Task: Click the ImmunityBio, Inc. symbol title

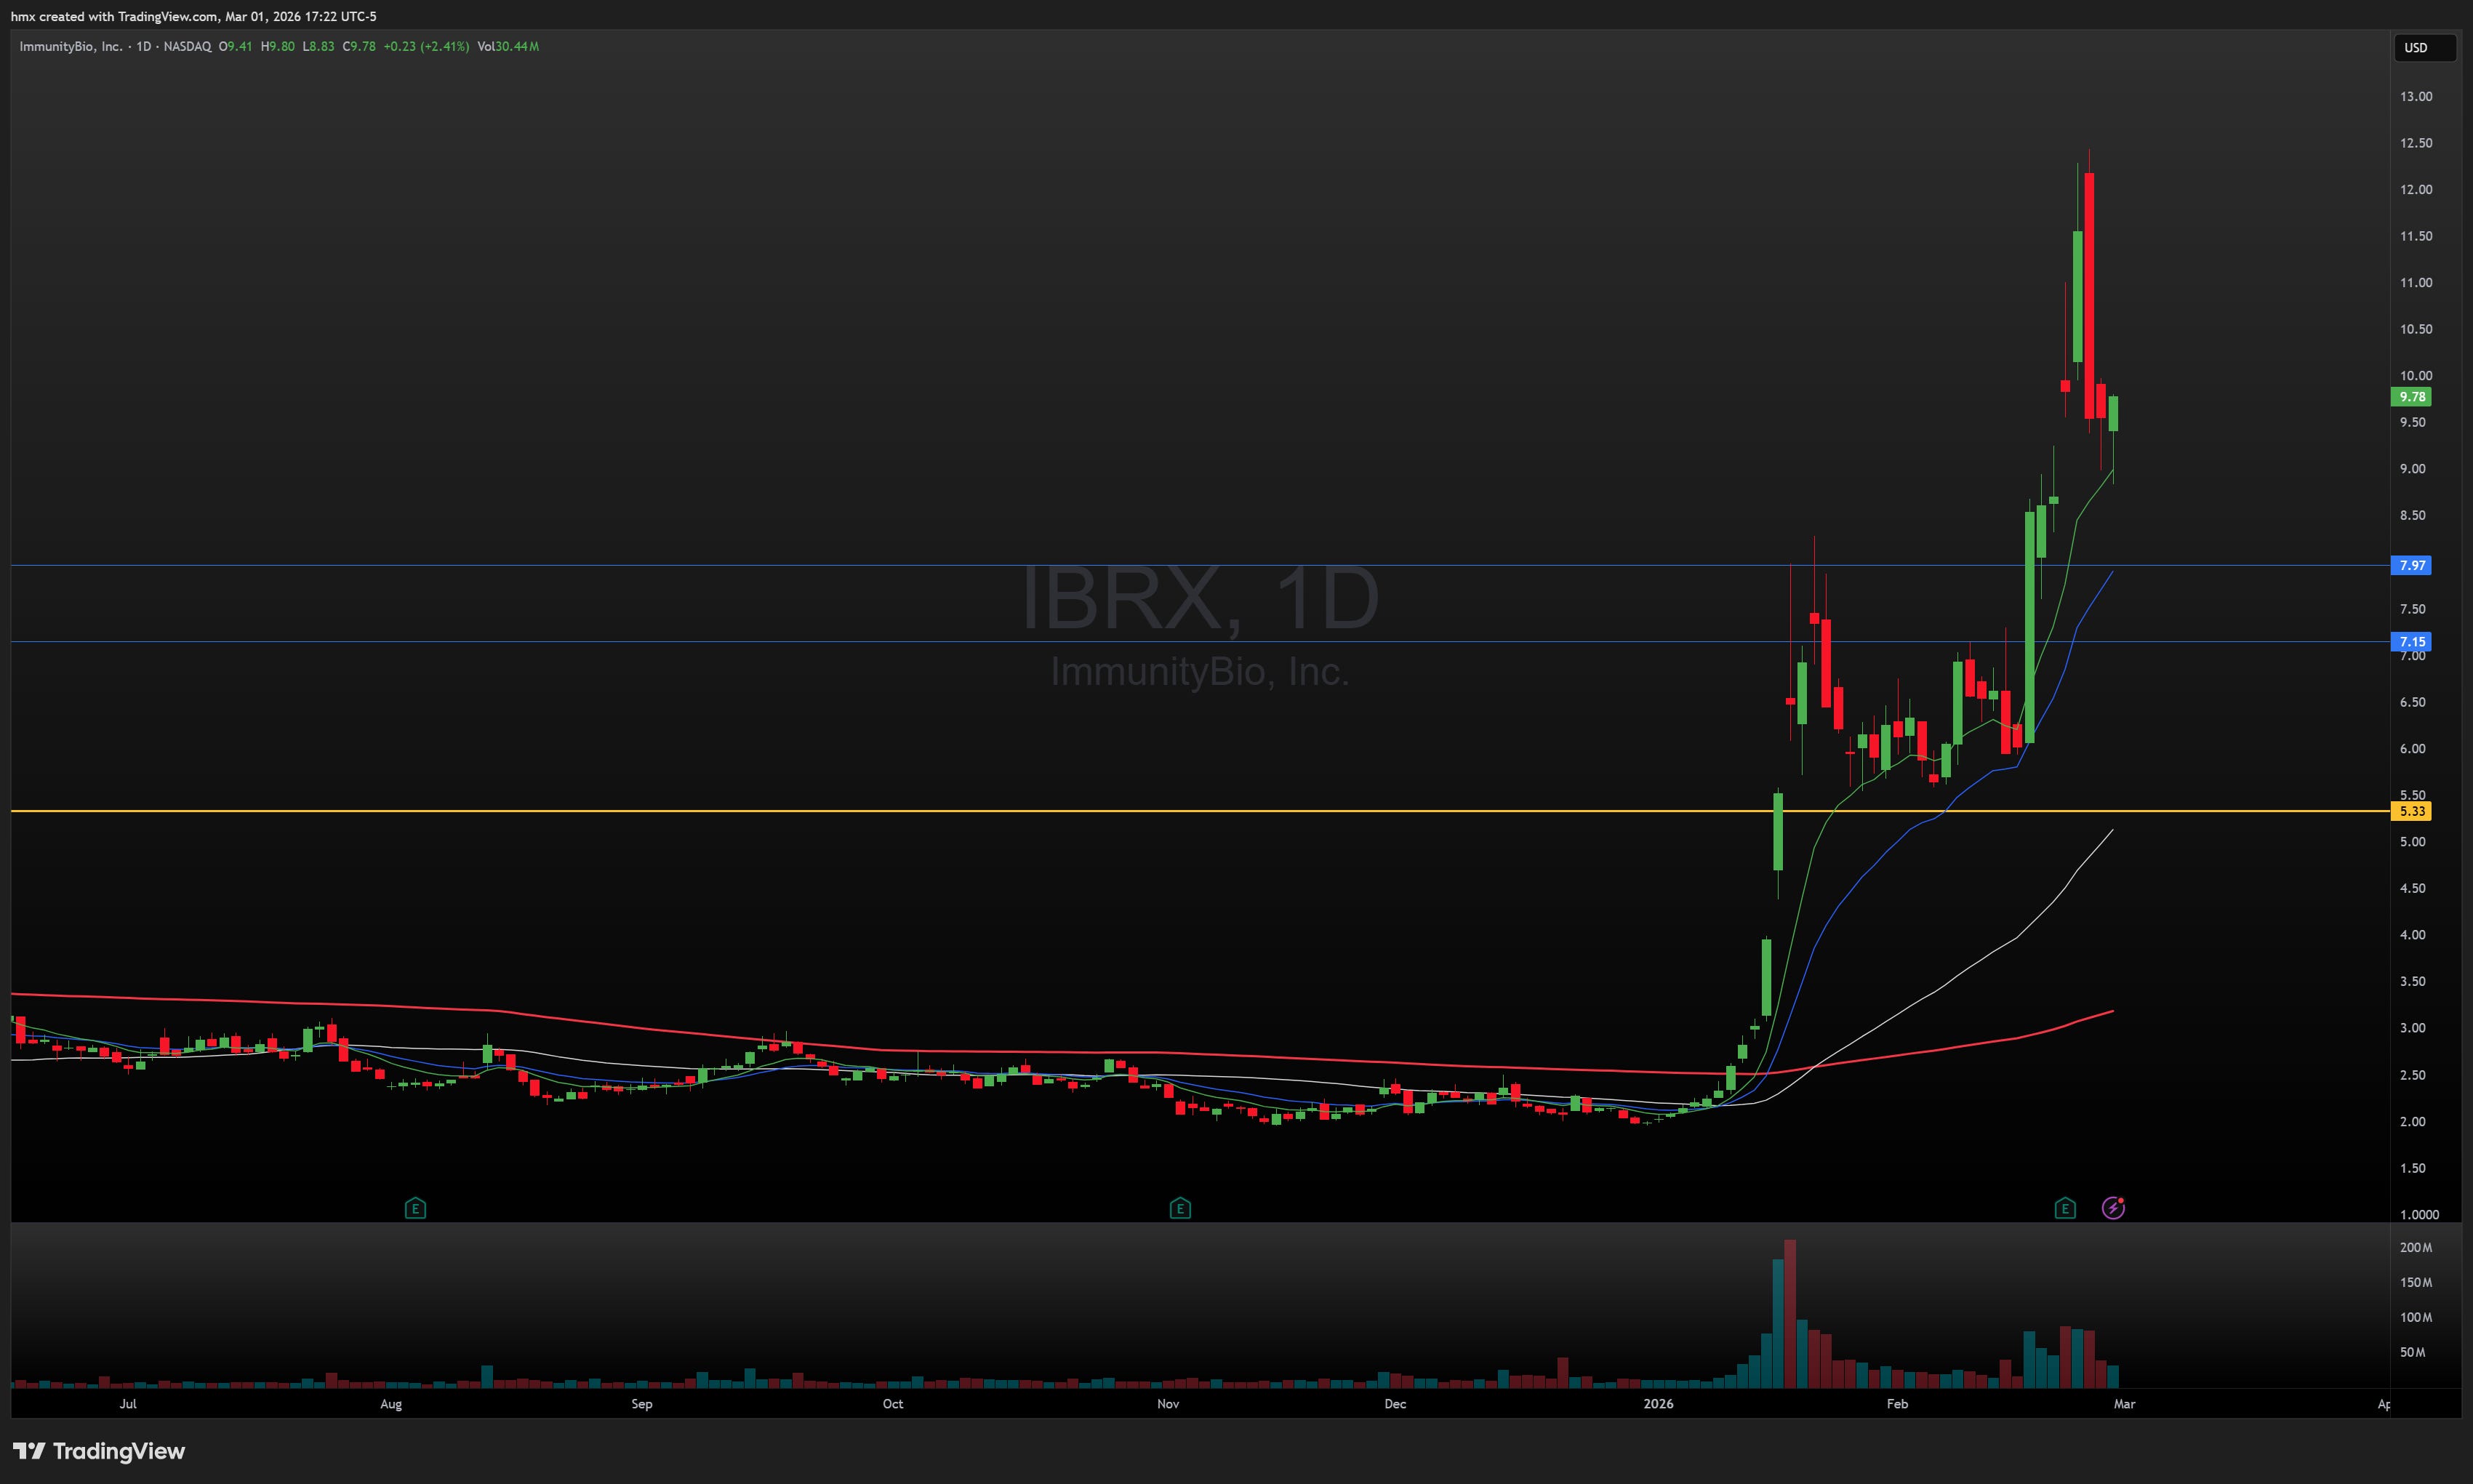Action: pos(70,46)
